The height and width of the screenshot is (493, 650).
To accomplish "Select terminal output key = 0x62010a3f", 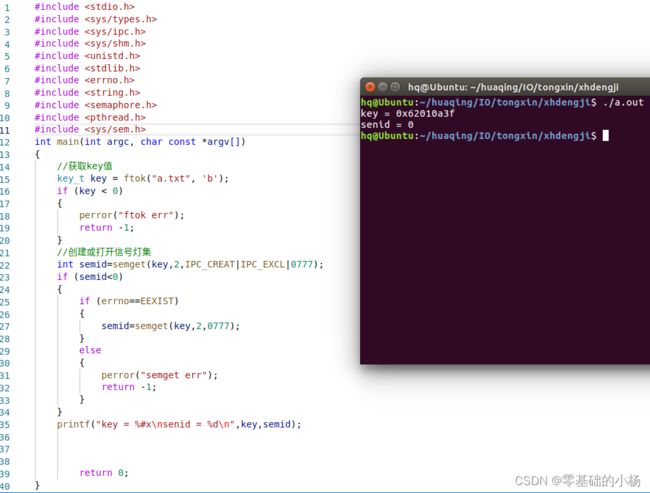I will point(407,113).
